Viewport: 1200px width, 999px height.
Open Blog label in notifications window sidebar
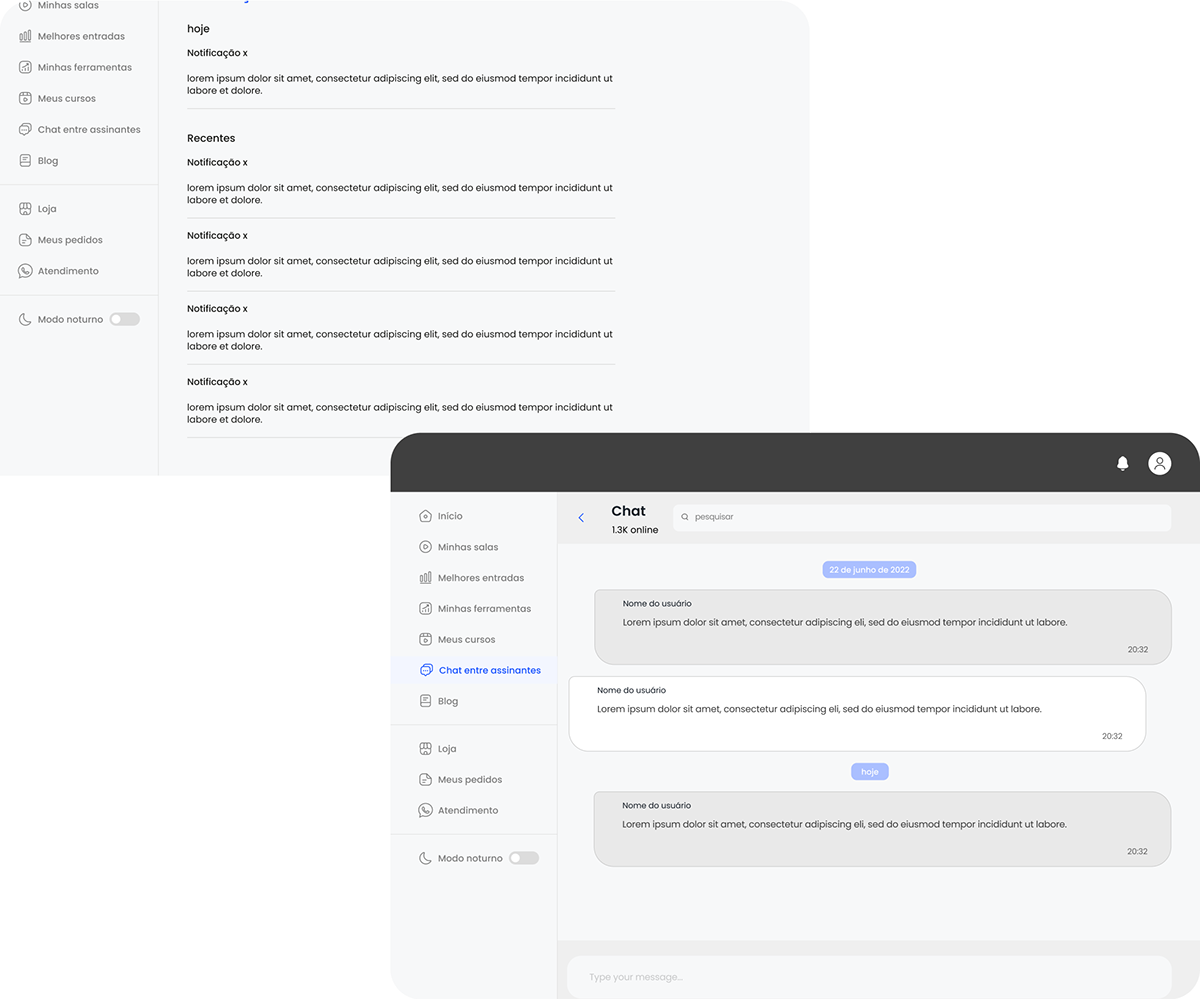[48, 160]
